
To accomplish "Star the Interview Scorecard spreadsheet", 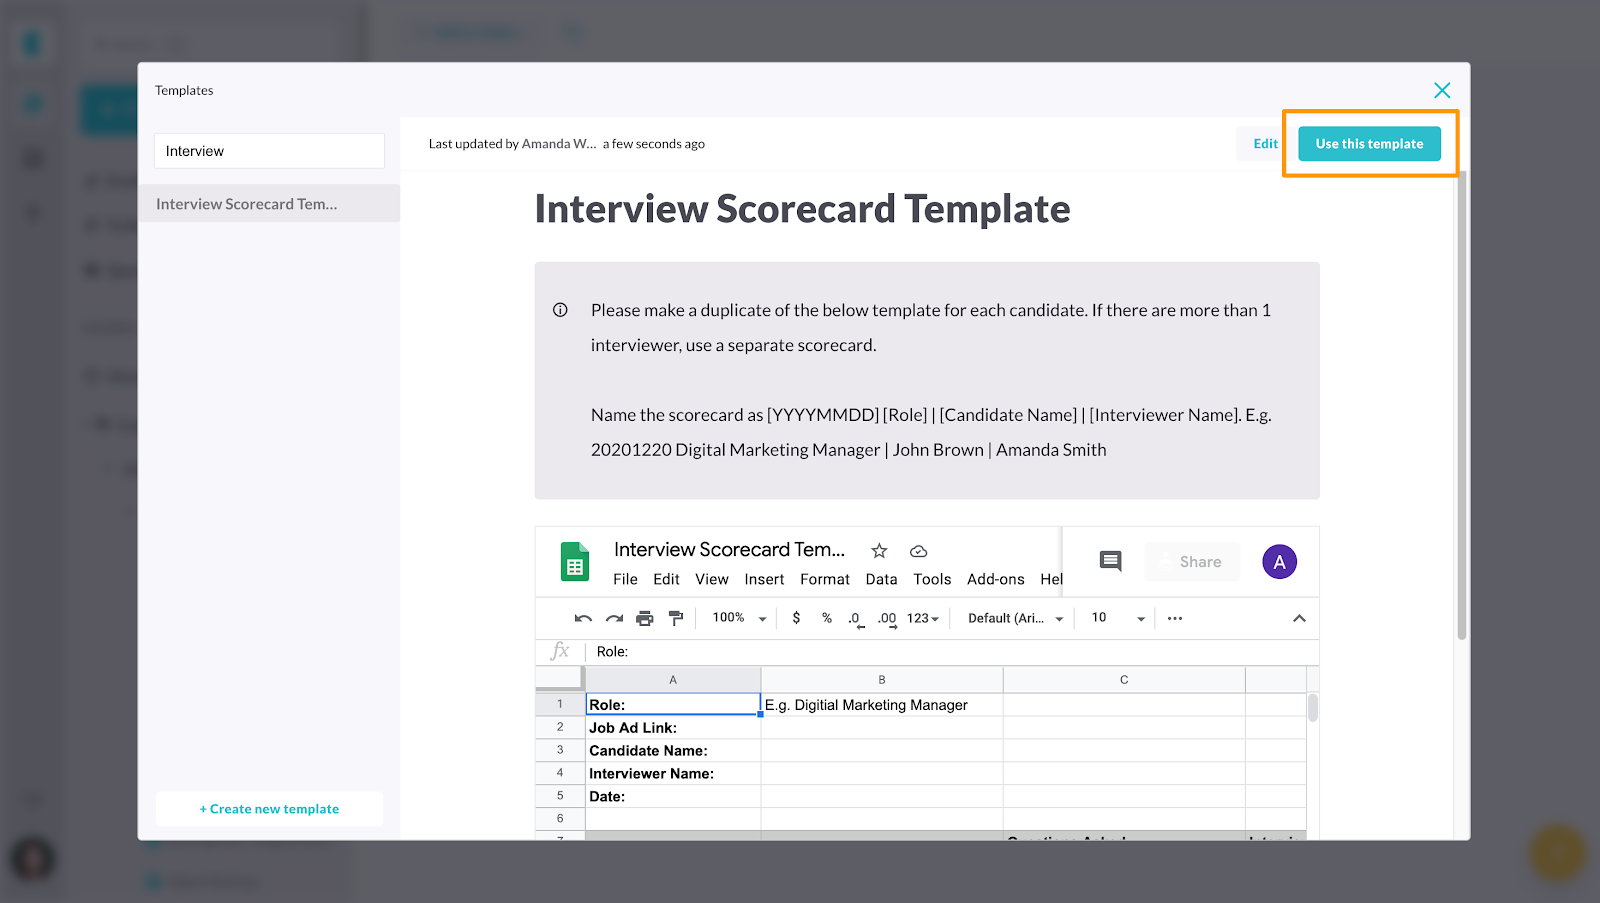I will coord(878,550).
